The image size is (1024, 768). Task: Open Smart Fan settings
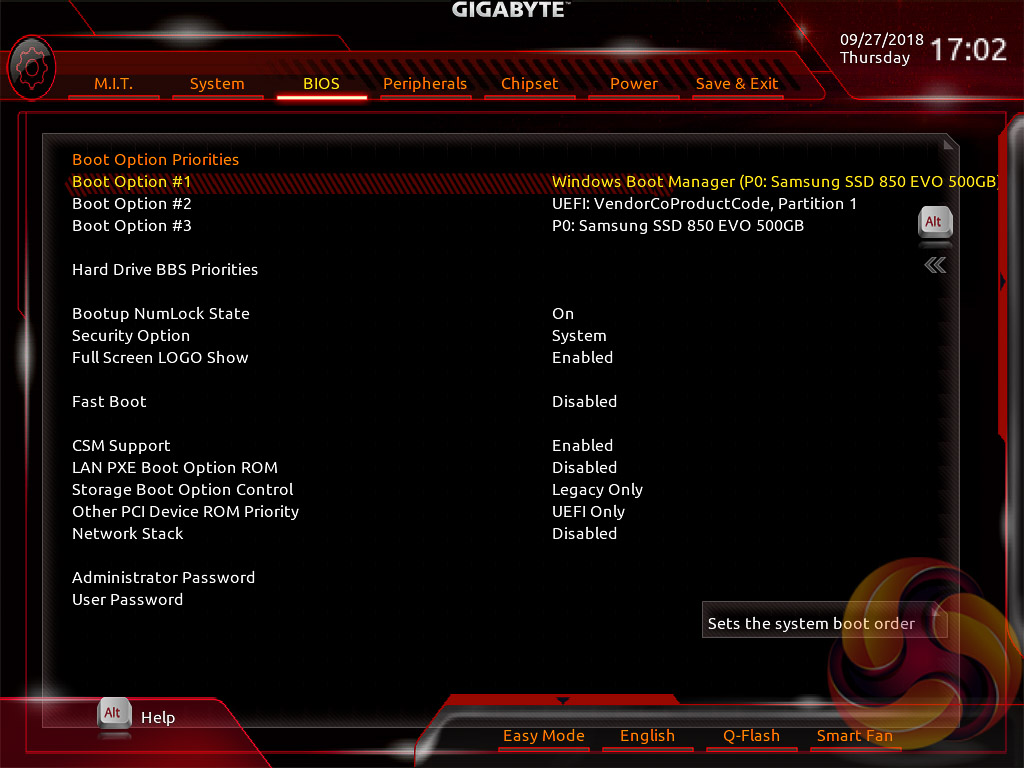pos(854,736)
